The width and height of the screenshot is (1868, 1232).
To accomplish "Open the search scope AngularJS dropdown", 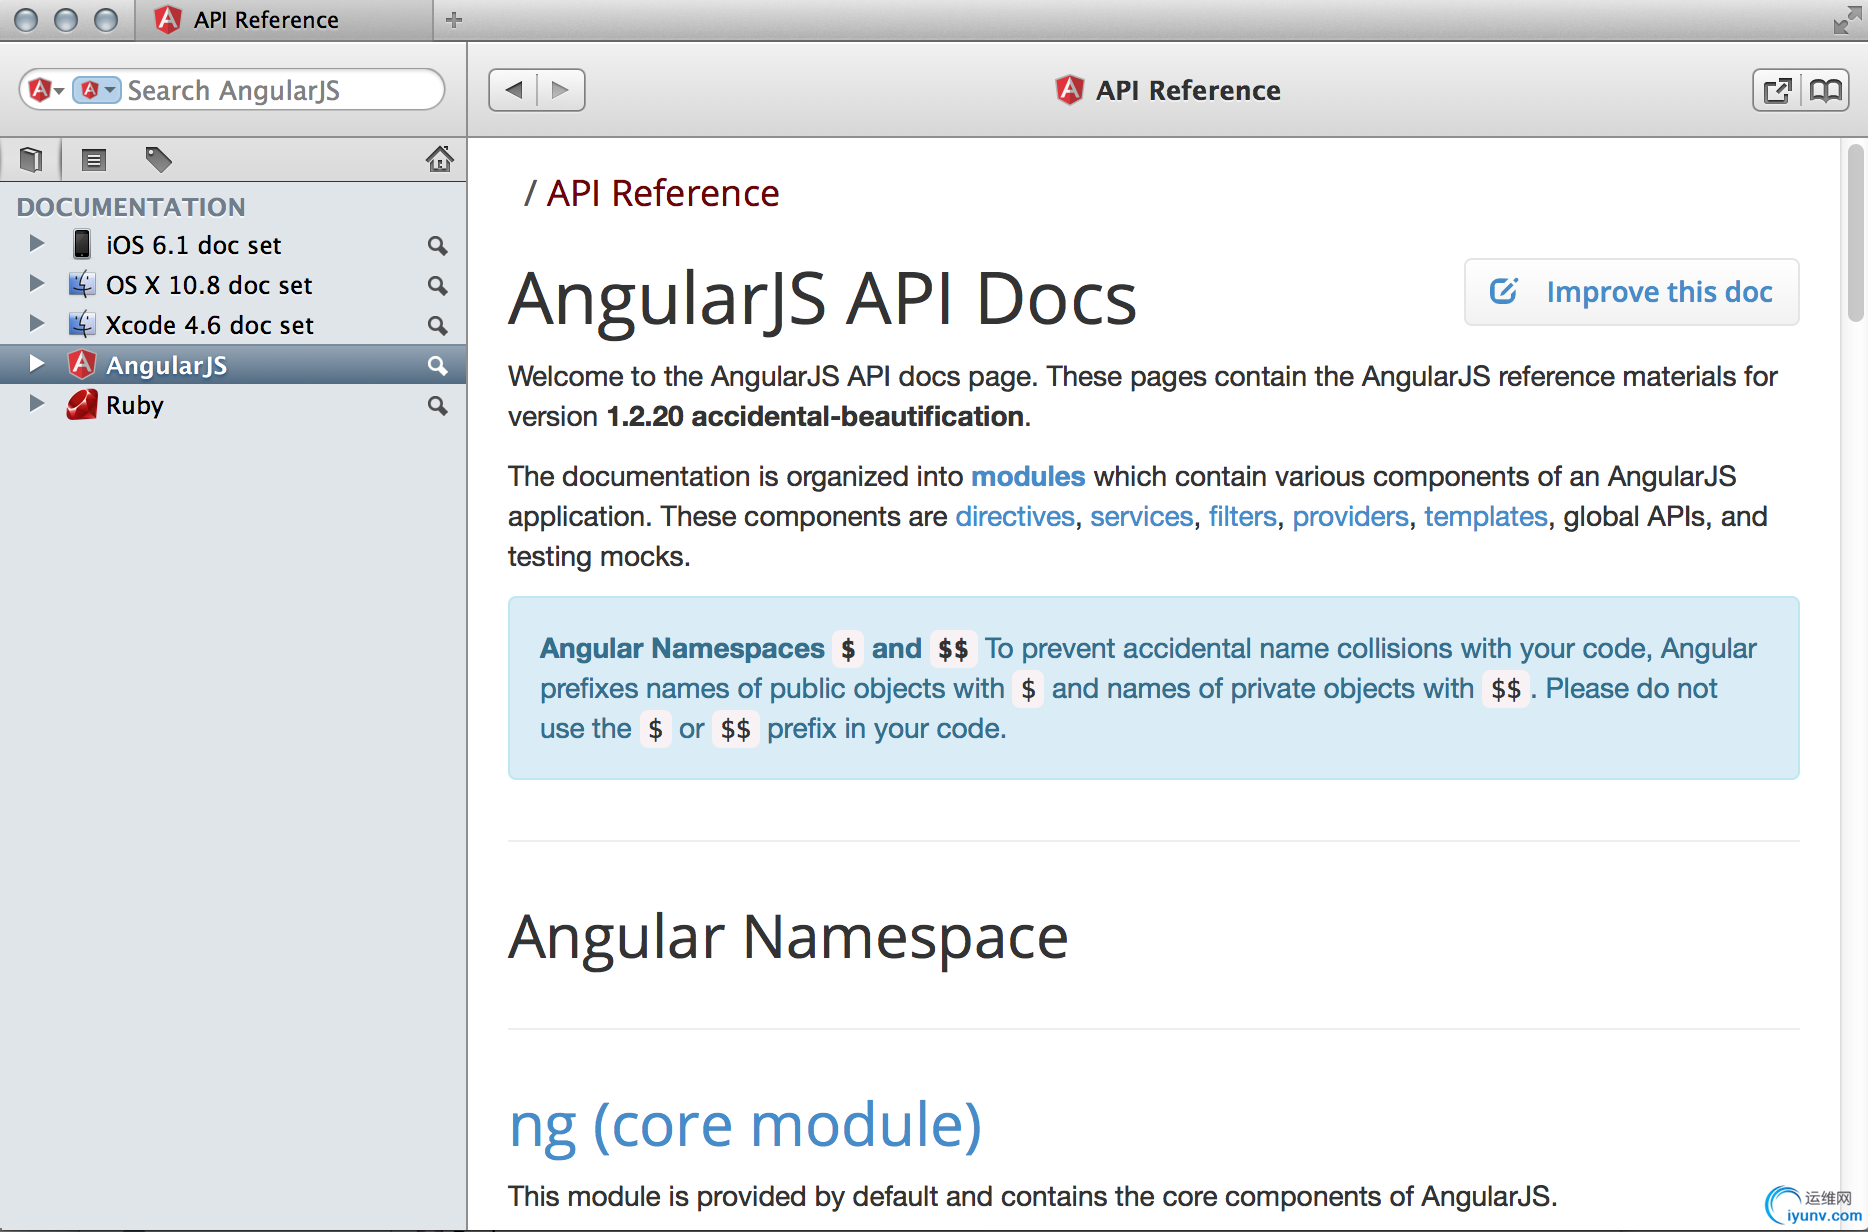I will coord(97,90).
